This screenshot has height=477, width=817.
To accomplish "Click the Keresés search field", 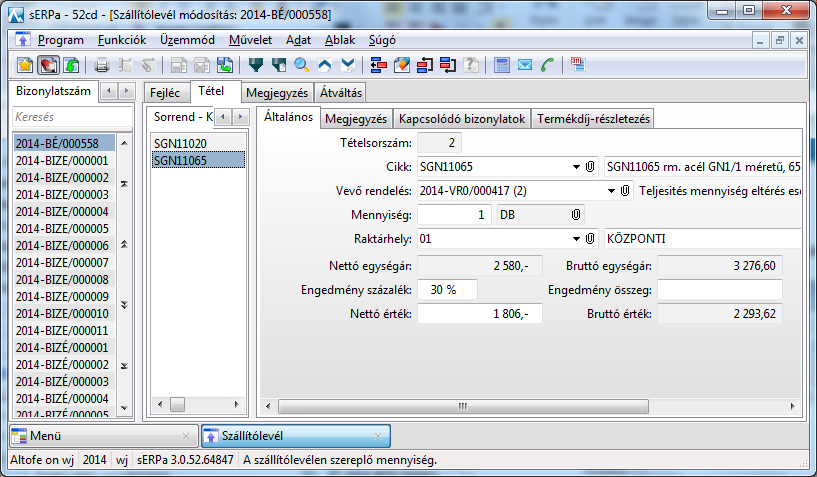I will [70, 118].
